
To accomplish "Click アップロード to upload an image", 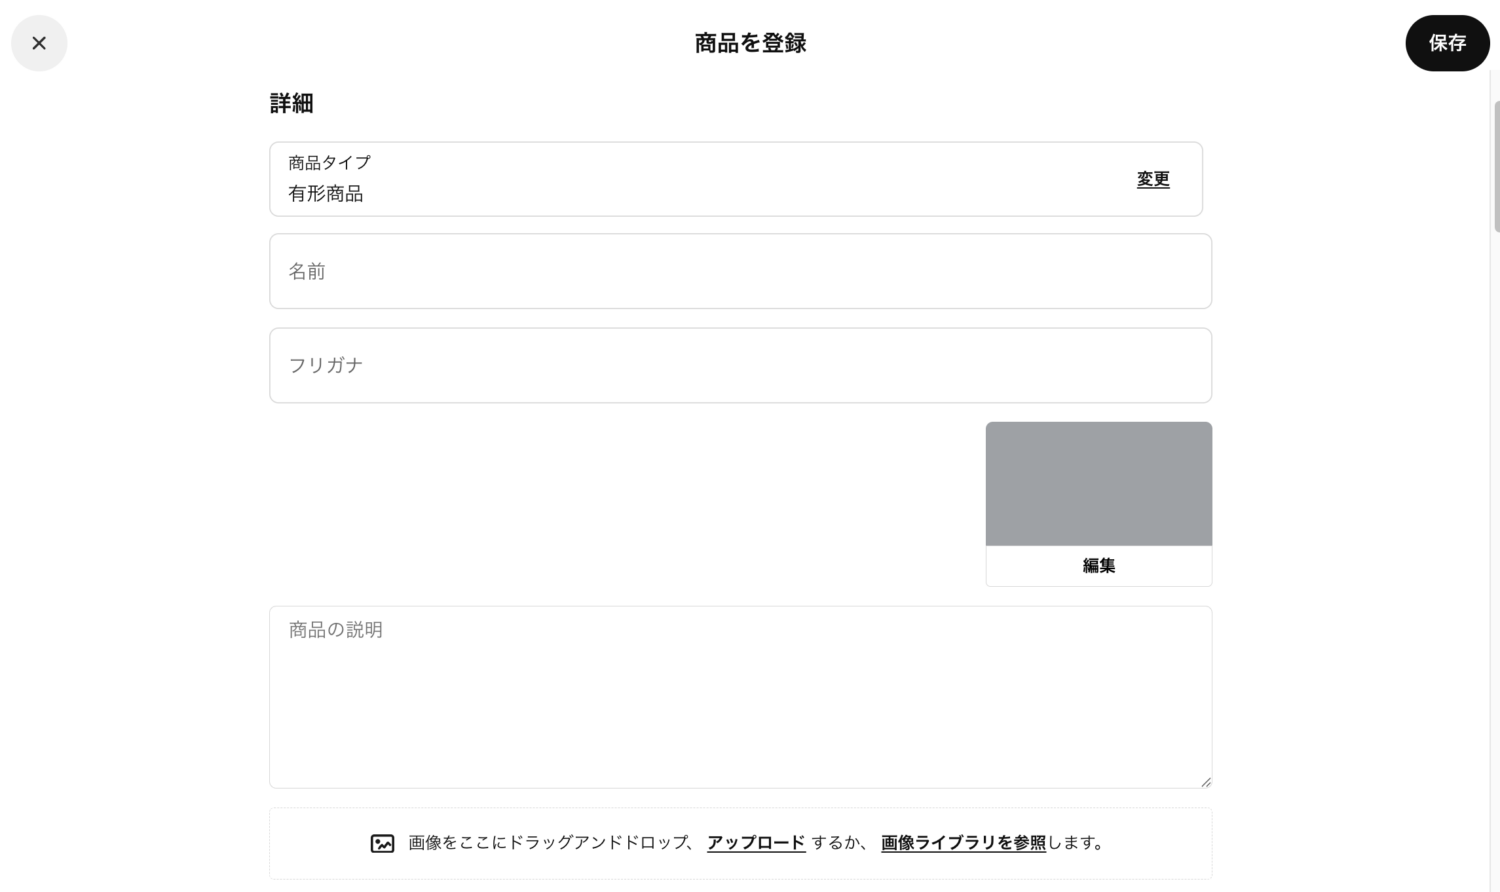I will [755, 843].
